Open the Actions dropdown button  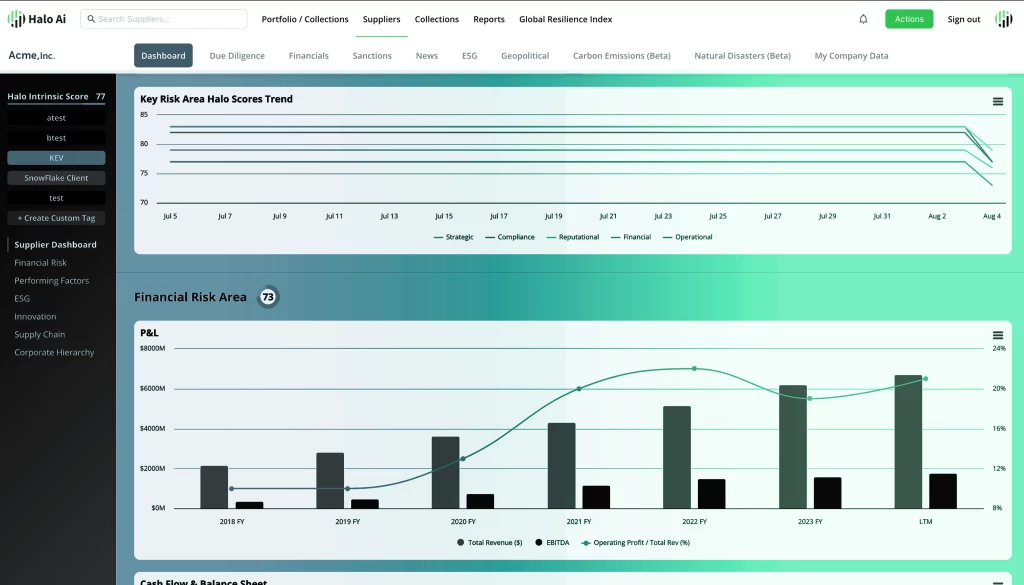tap(908, 19)
